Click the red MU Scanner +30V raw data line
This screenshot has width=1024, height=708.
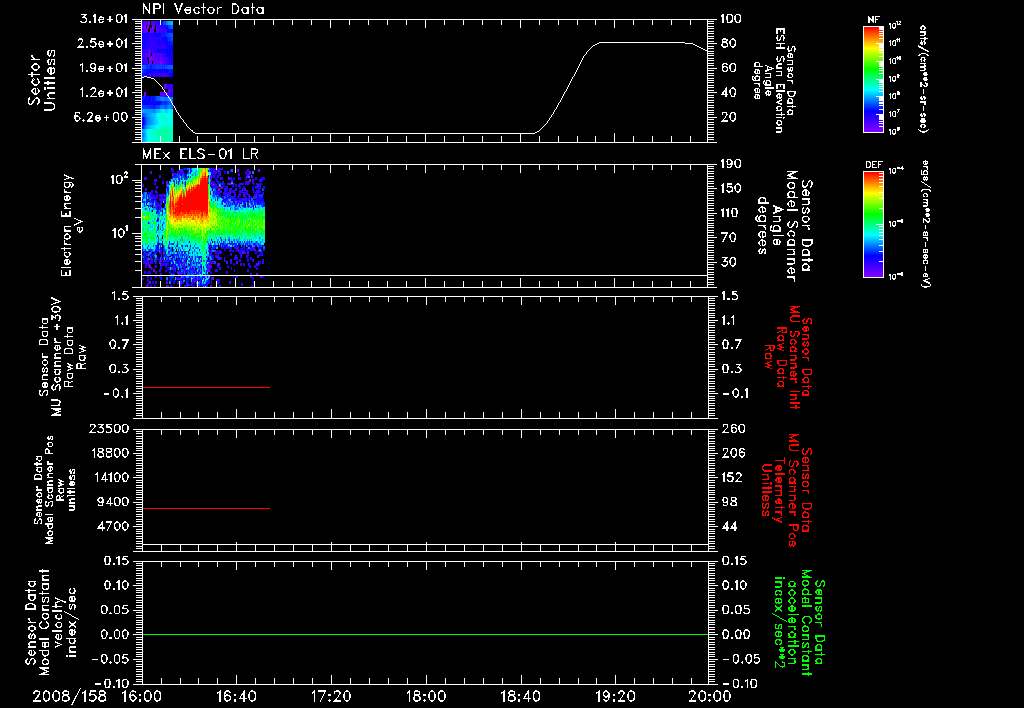tap(206, 387)
